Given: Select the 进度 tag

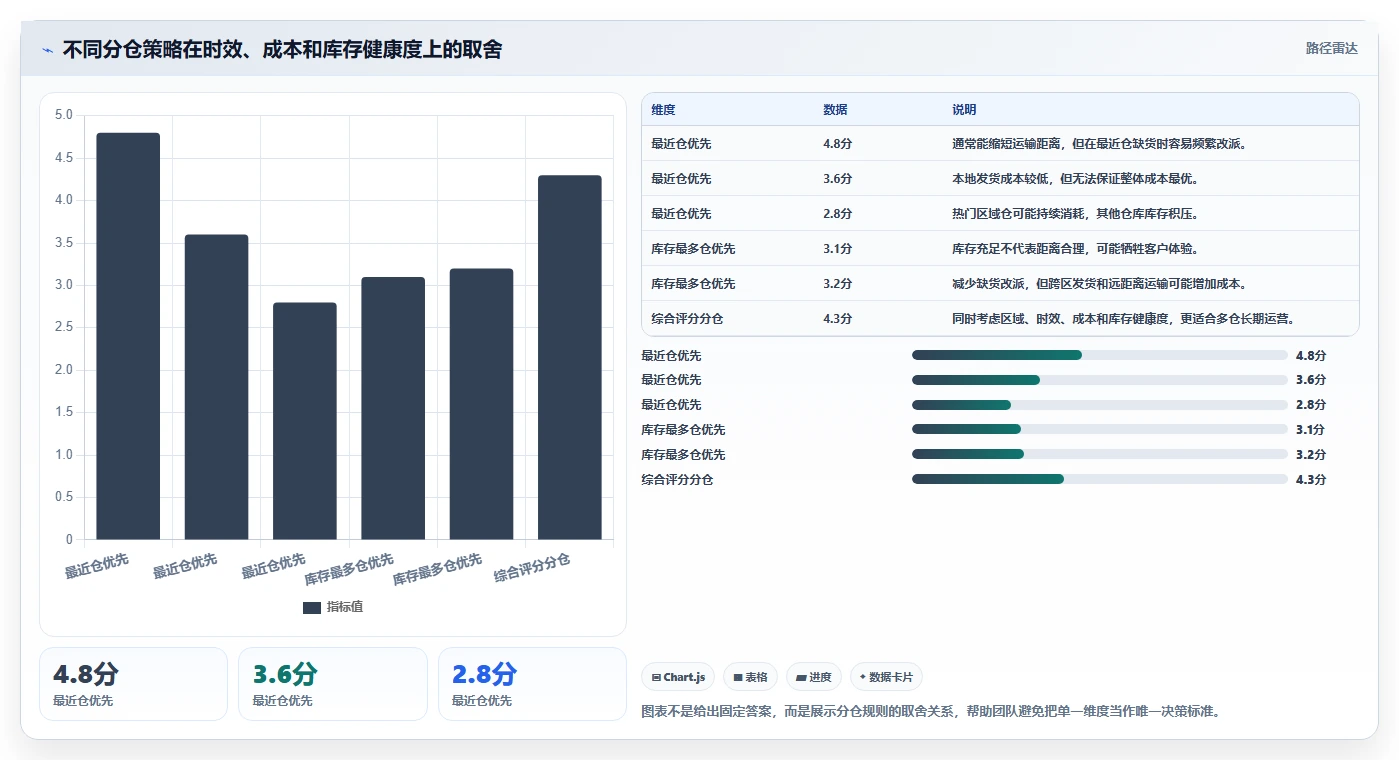Looking at the screenshot, I should pyautogui.click(x=814, y=677).
